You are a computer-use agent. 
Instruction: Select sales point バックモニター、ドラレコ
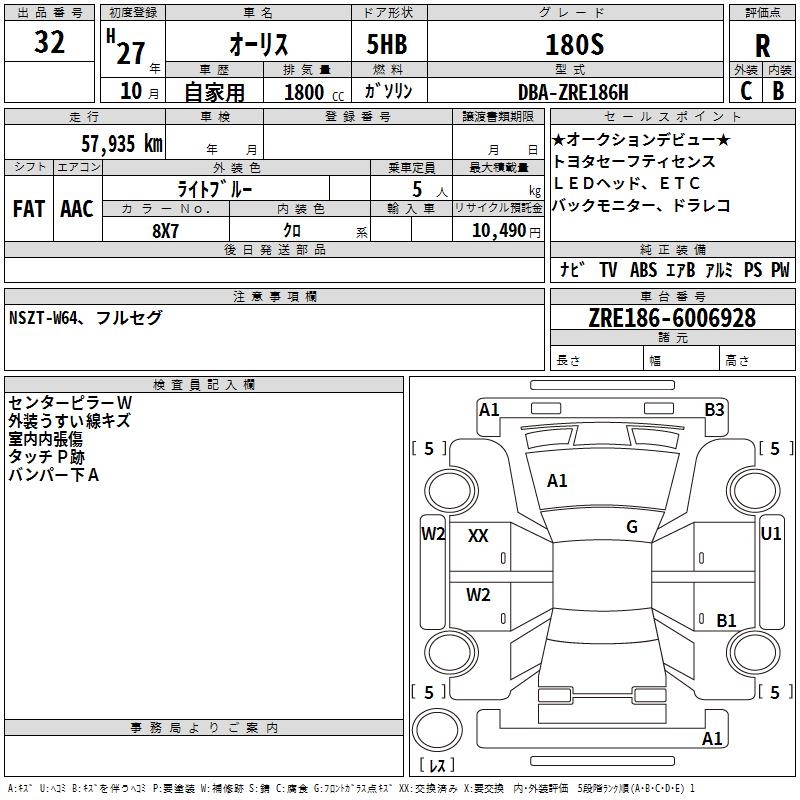pos(642,205)
